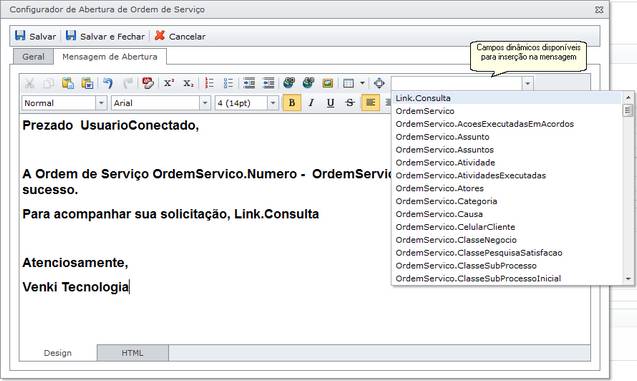
Task: Open the Normal paragraph style dropdown
Action: [101, 103]
